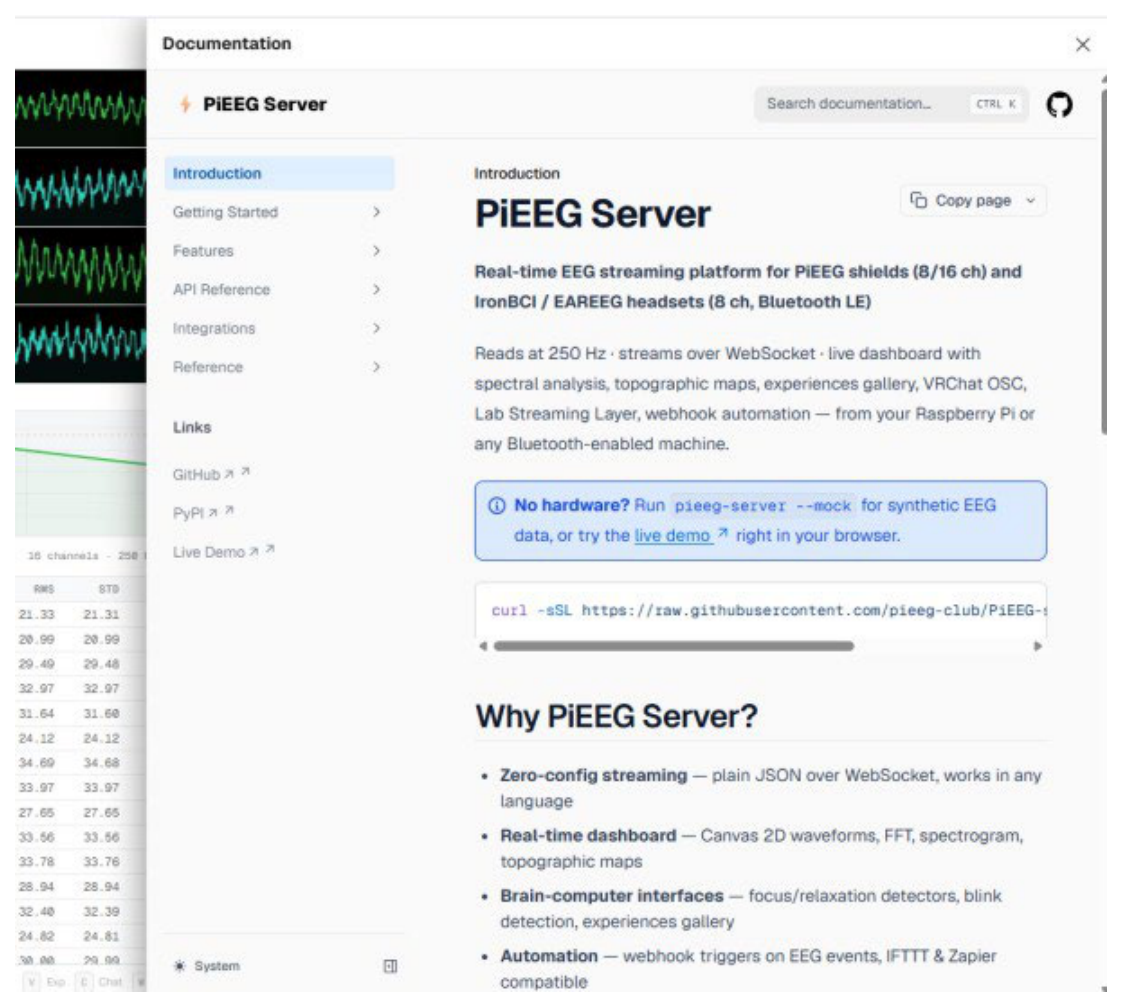
Task: Click the Automation bullet
Action: click(x=748, y=968)
